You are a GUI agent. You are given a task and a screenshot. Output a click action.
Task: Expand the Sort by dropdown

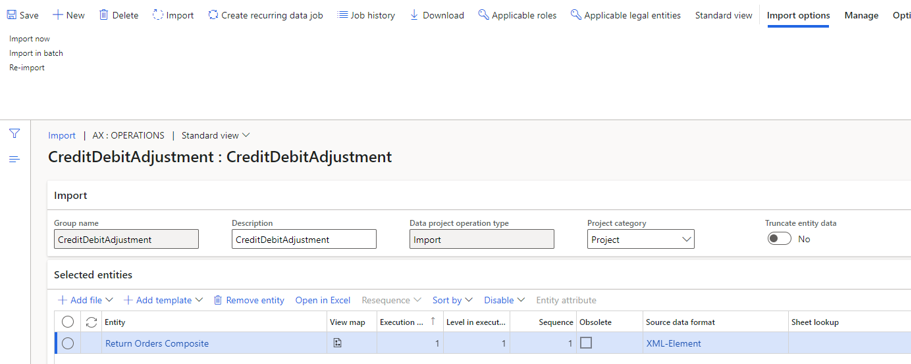point(453,300)
